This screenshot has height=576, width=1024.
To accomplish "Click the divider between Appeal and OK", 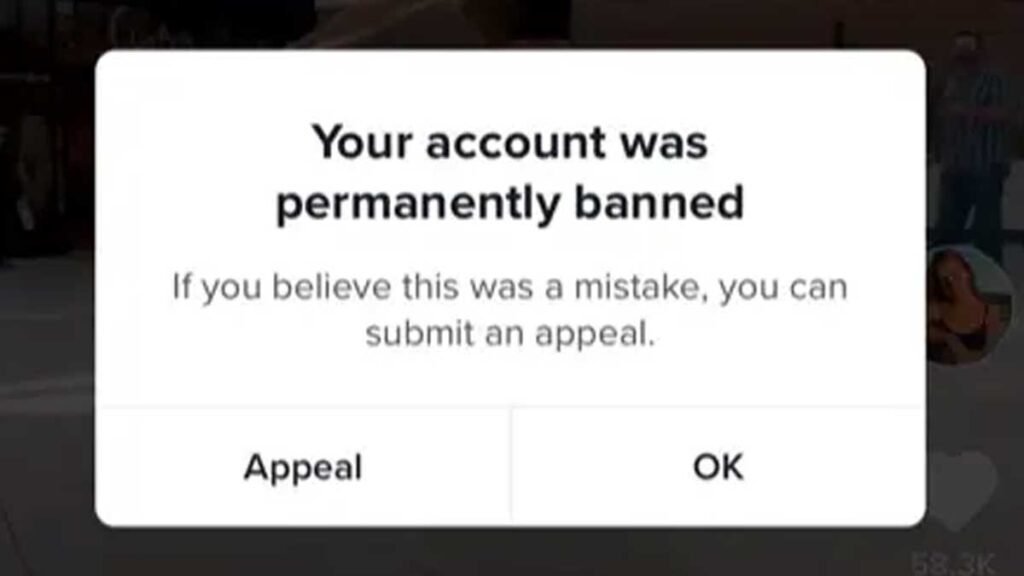I will point(511,467).
